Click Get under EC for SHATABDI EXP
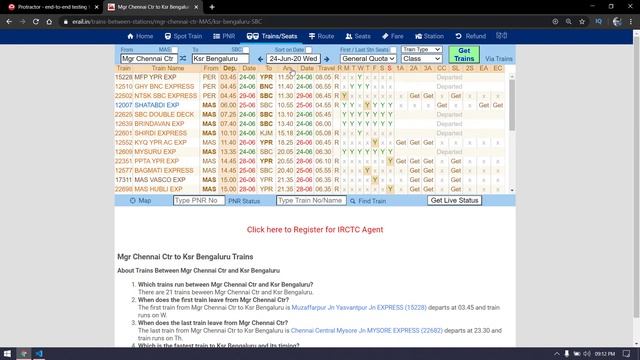 [498, 105]
